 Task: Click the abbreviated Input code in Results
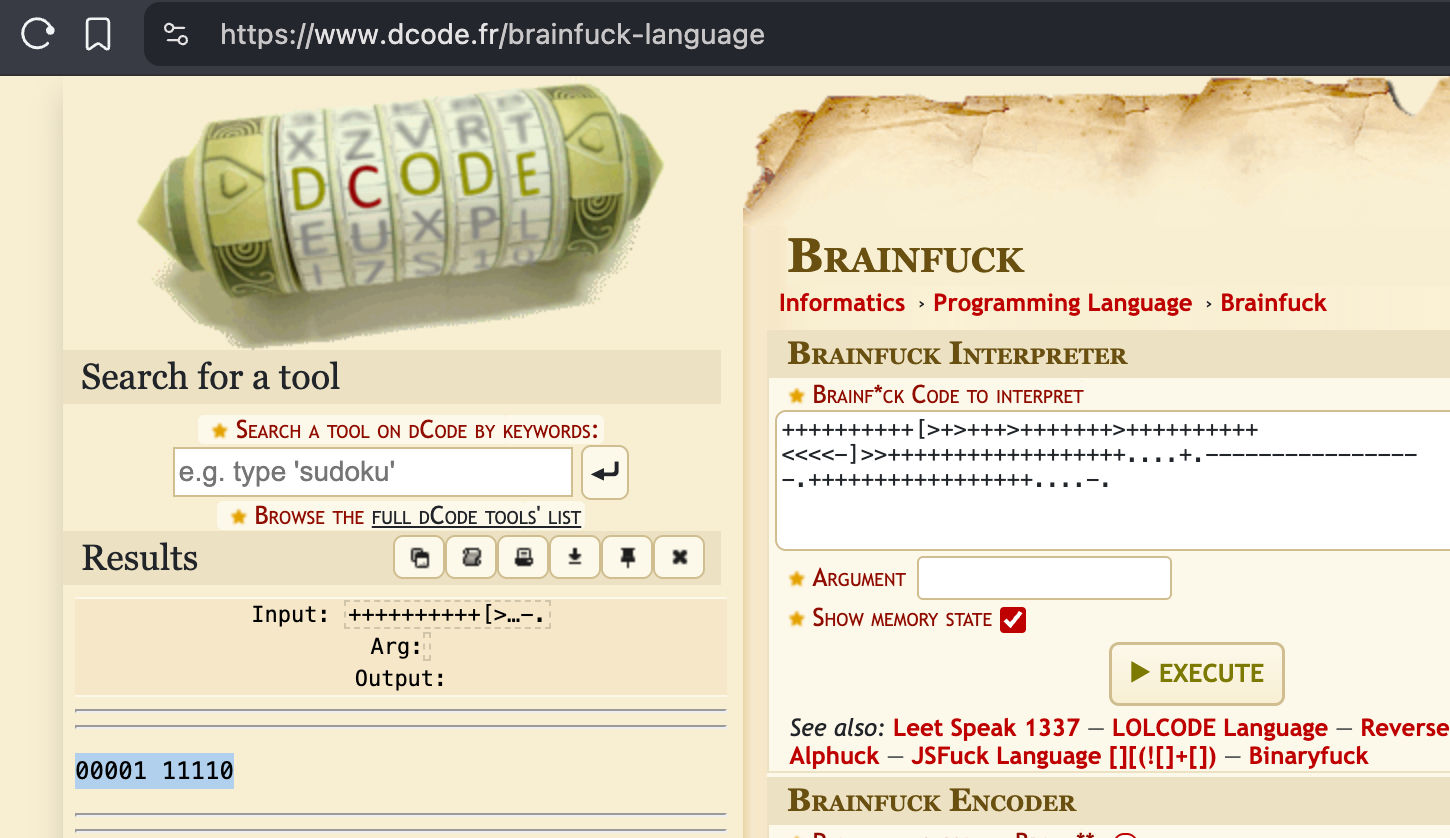(x=447, y=615)
